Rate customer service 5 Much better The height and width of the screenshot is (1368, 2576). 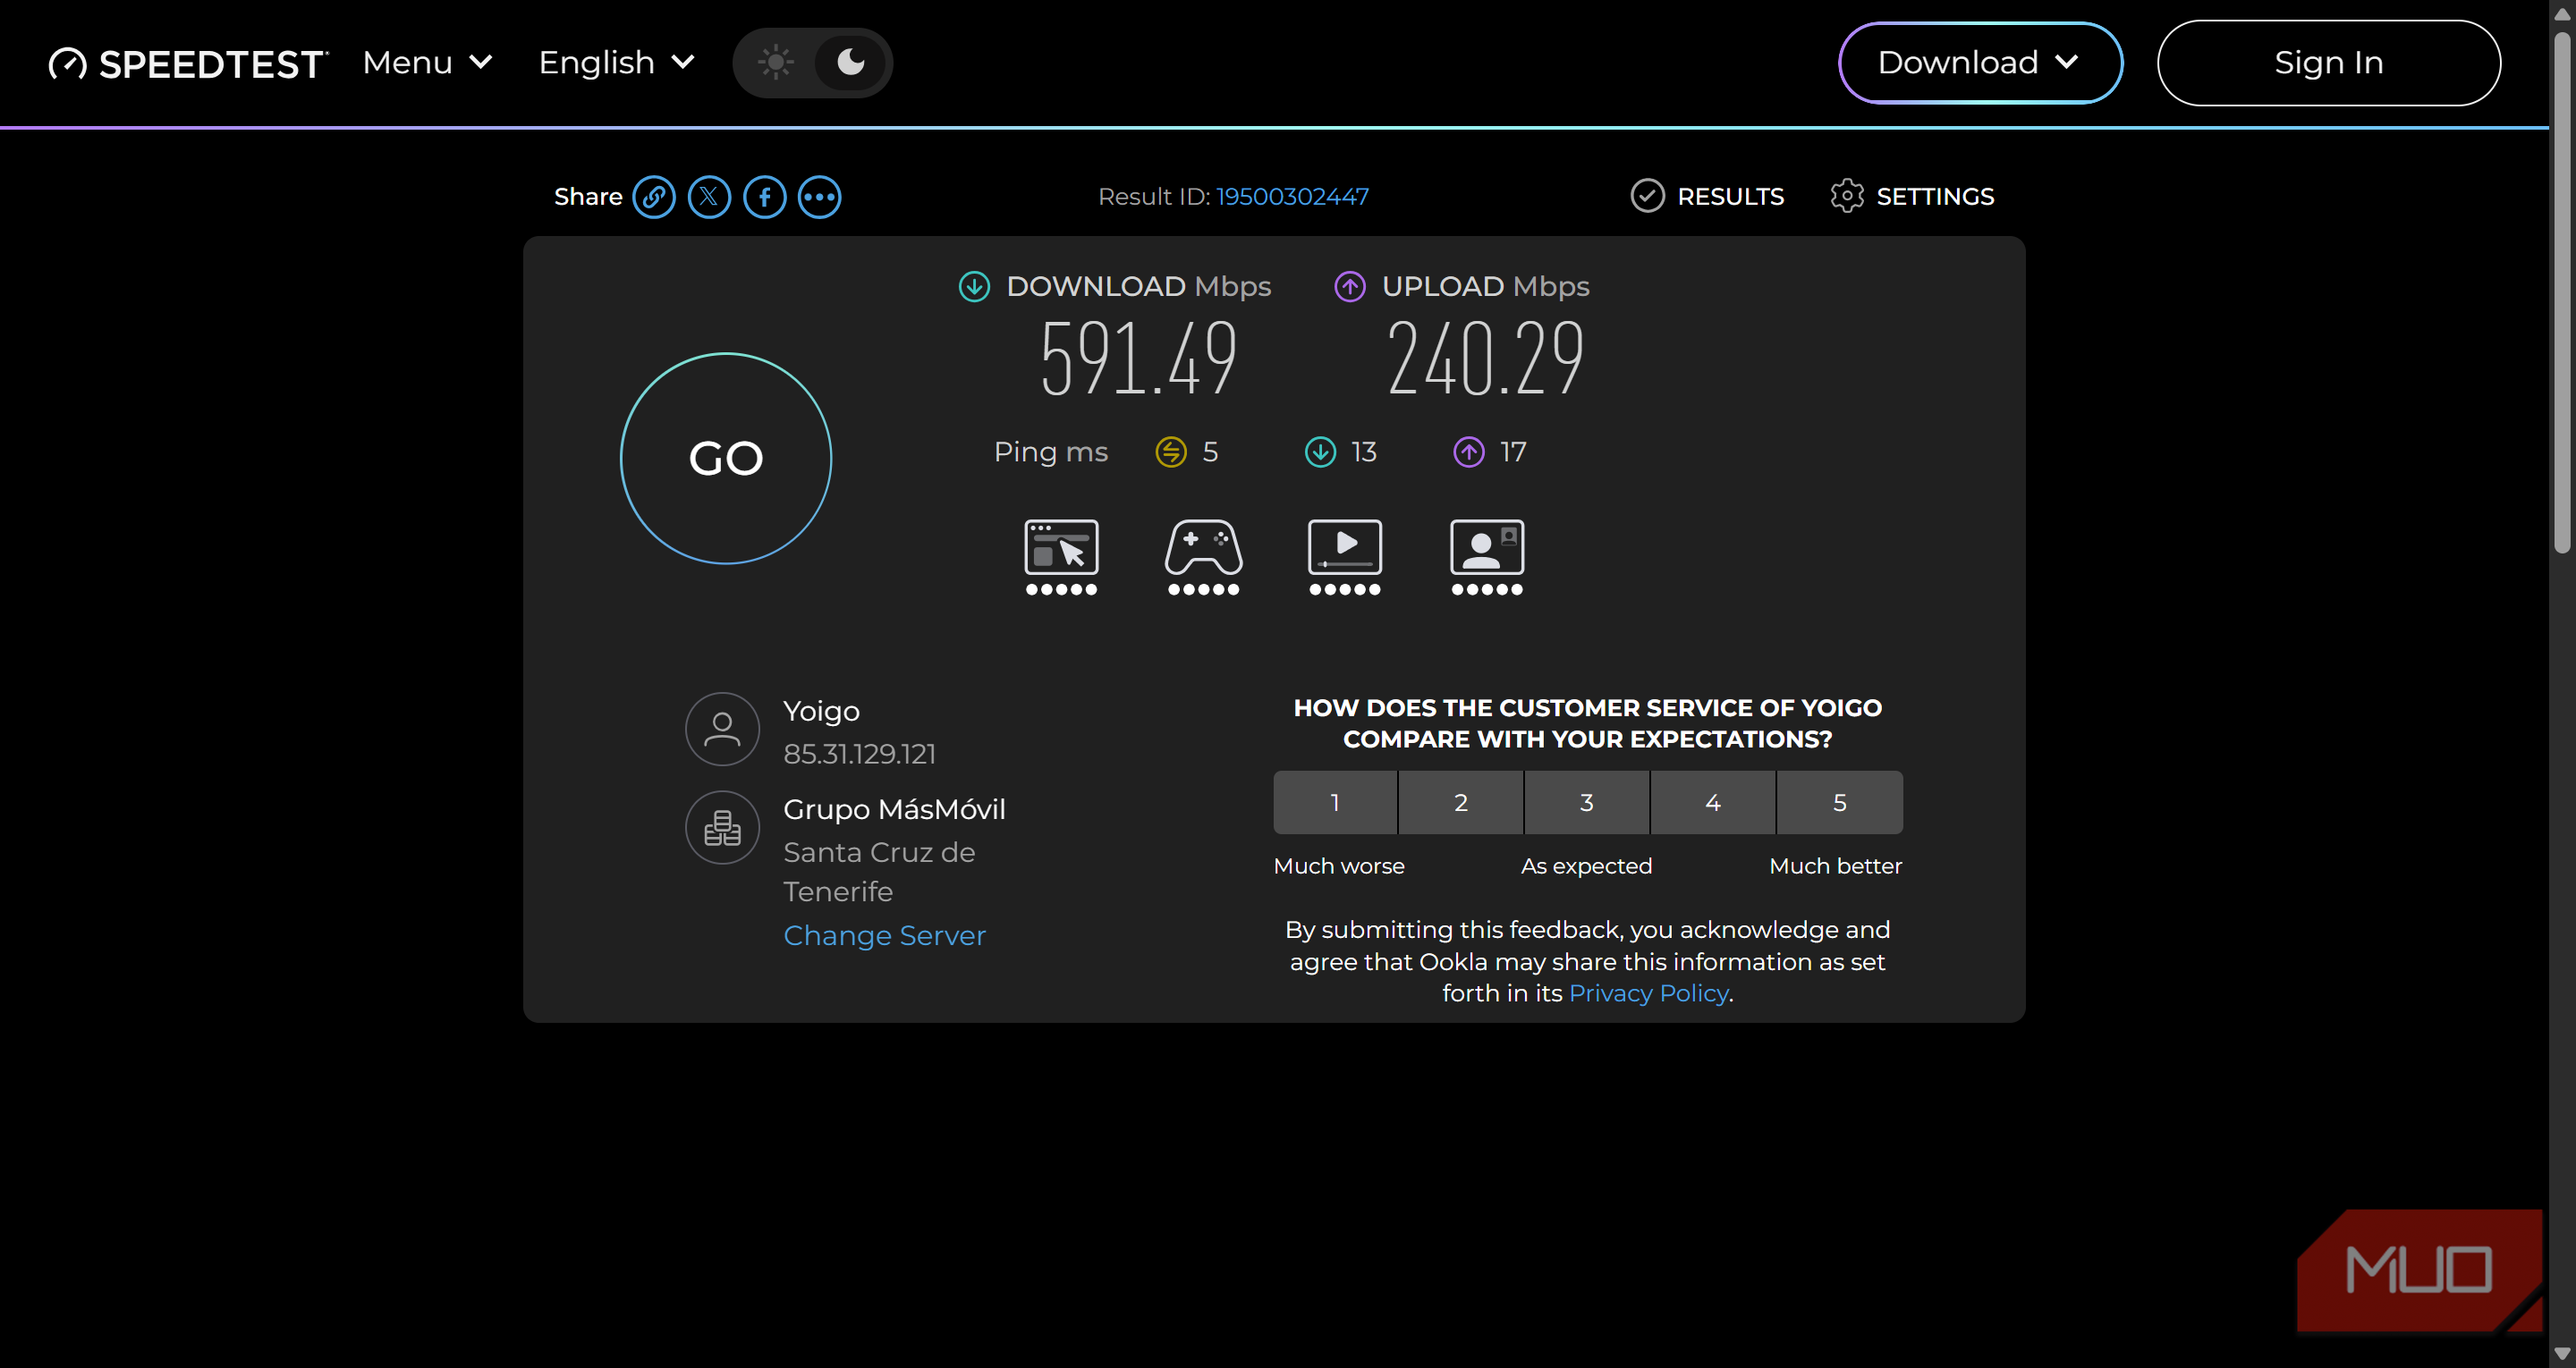tap(1840, 802)
